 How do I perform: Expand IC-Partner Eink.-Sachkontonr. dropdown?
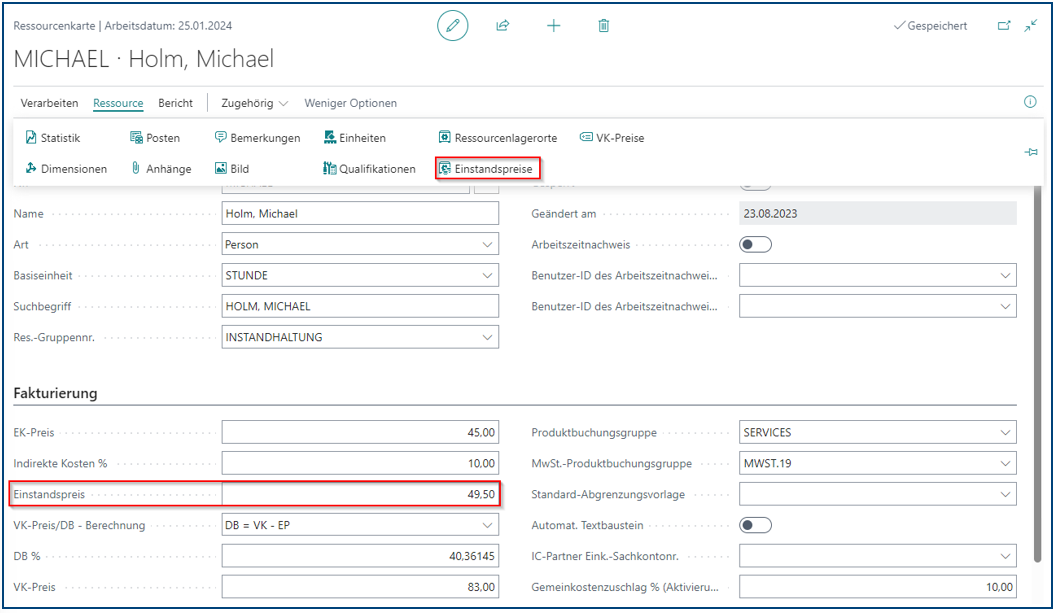coord(1005,556)
